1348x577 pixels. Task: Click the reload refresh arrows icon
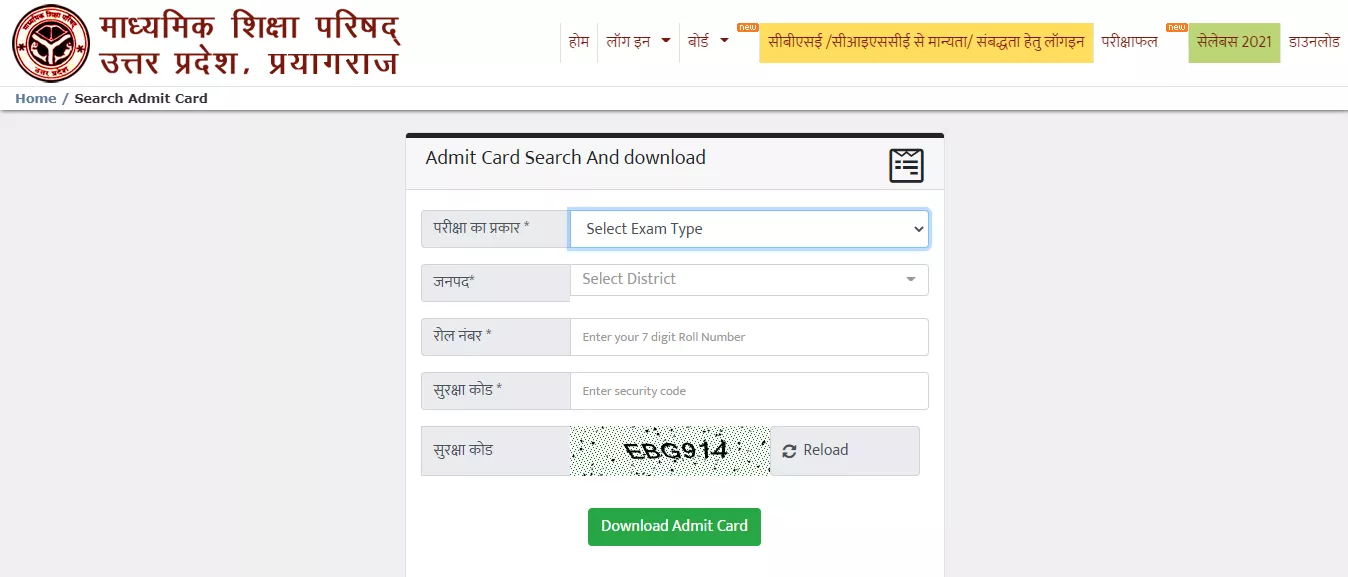click(789, 451)
